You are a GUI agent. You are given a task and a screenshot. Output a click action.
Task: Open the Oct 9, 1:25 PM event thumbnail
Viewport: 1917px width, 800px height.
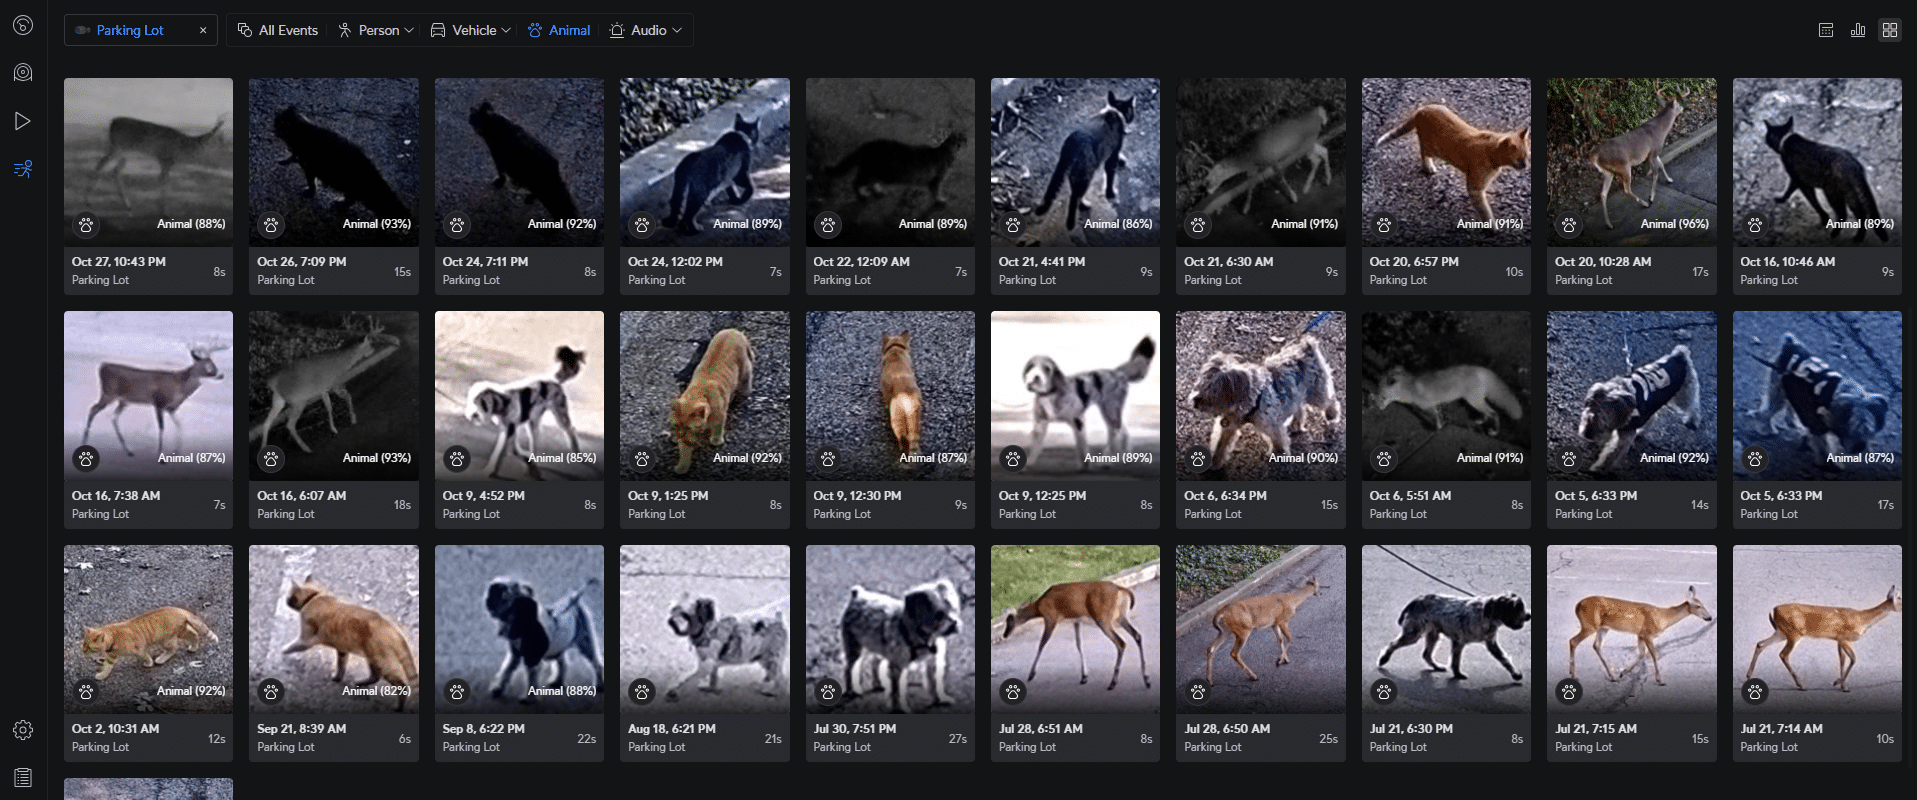tap(705, 395)
